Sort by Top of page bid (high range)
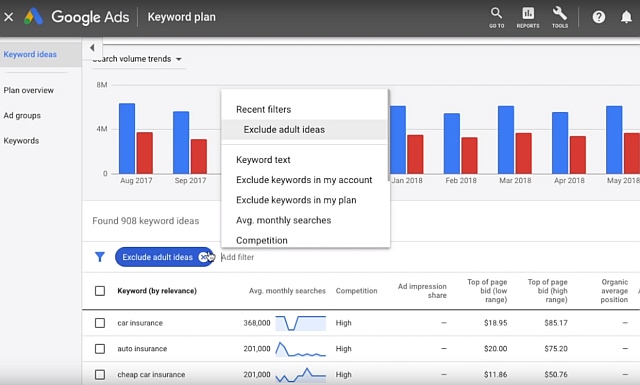 (x=547, y=291)
